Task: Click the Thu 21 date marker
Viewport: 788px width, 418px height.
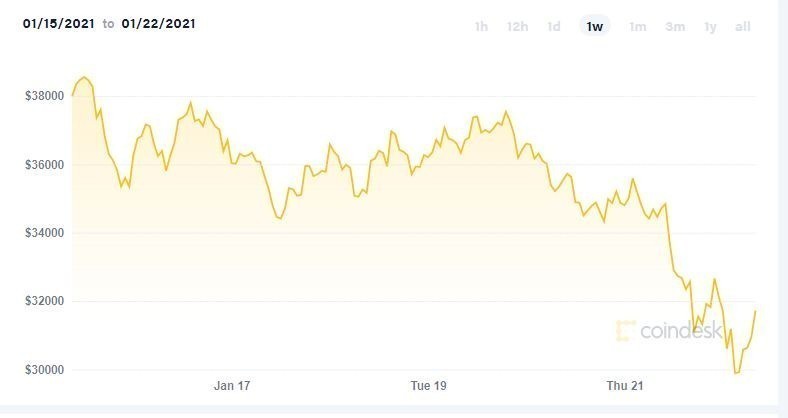Action: pyautogui.click(x=626, y=386)
